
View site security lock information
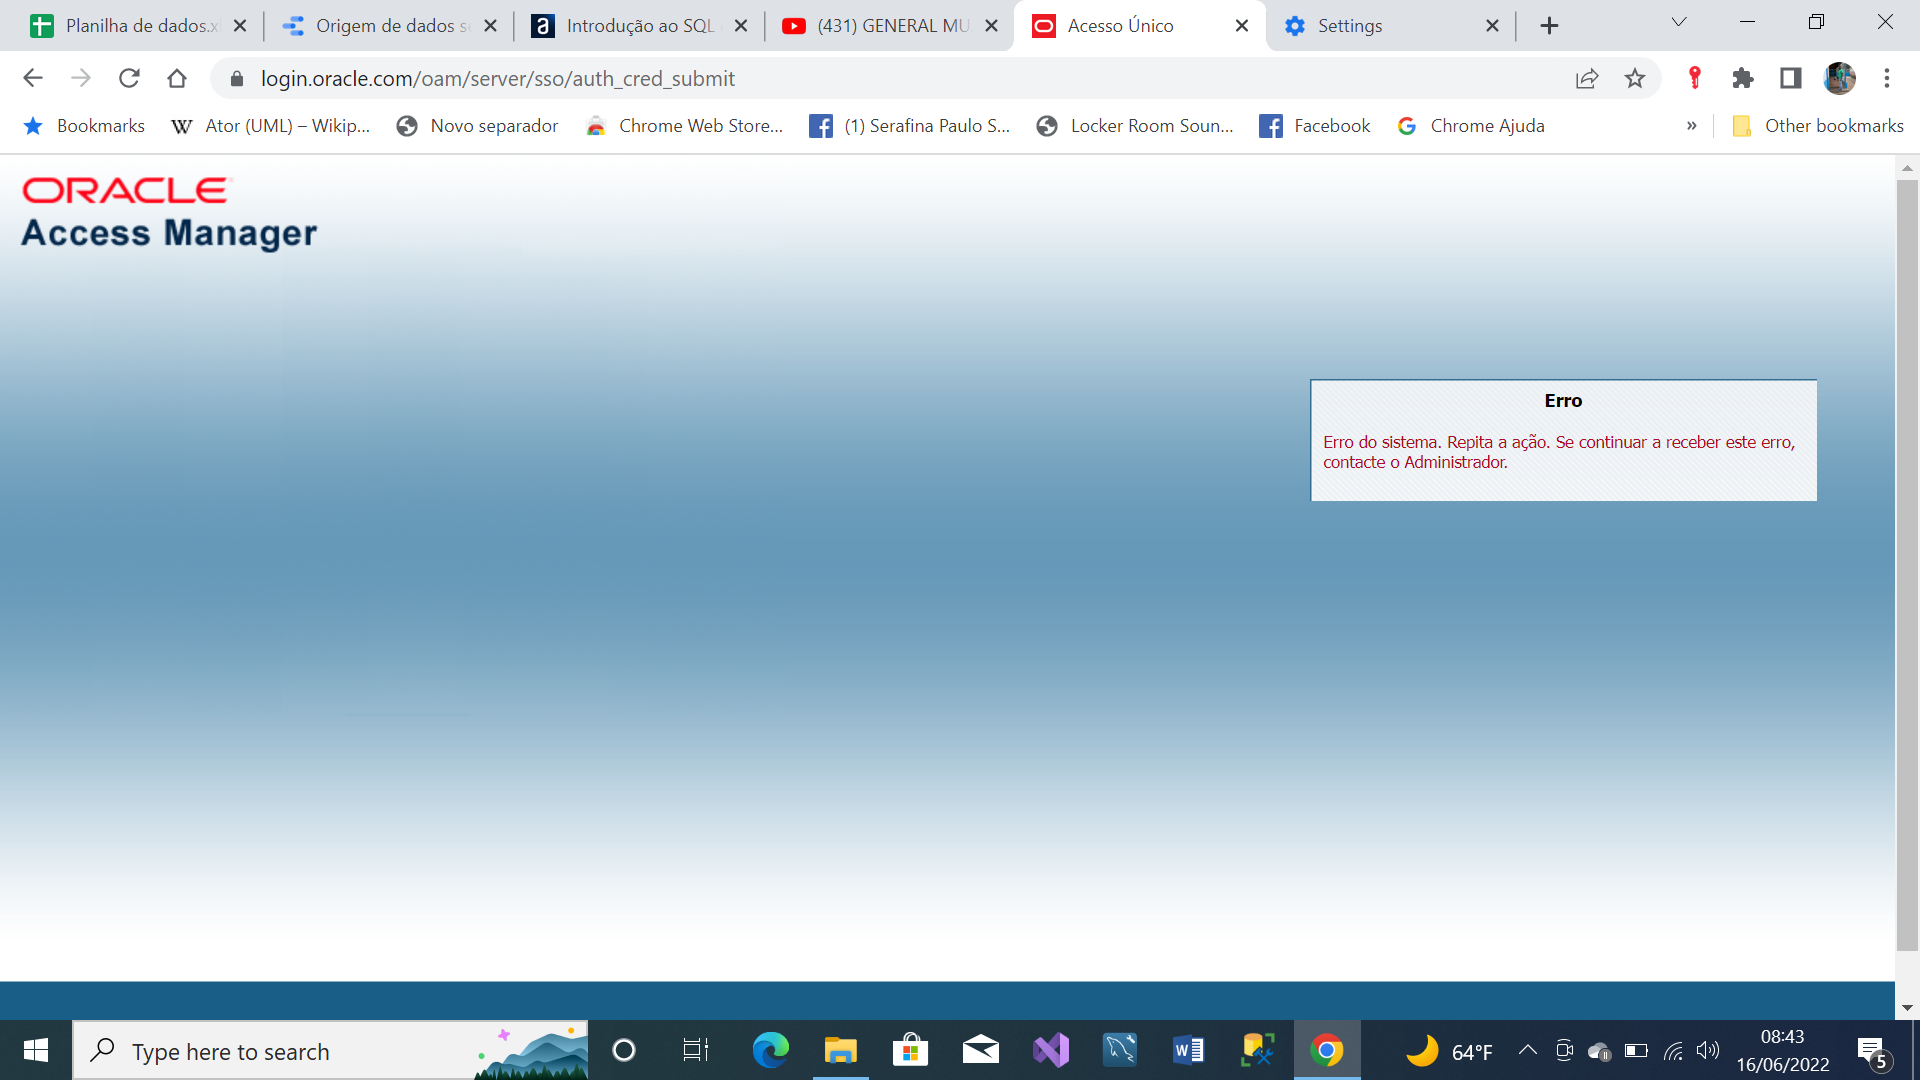237,78
